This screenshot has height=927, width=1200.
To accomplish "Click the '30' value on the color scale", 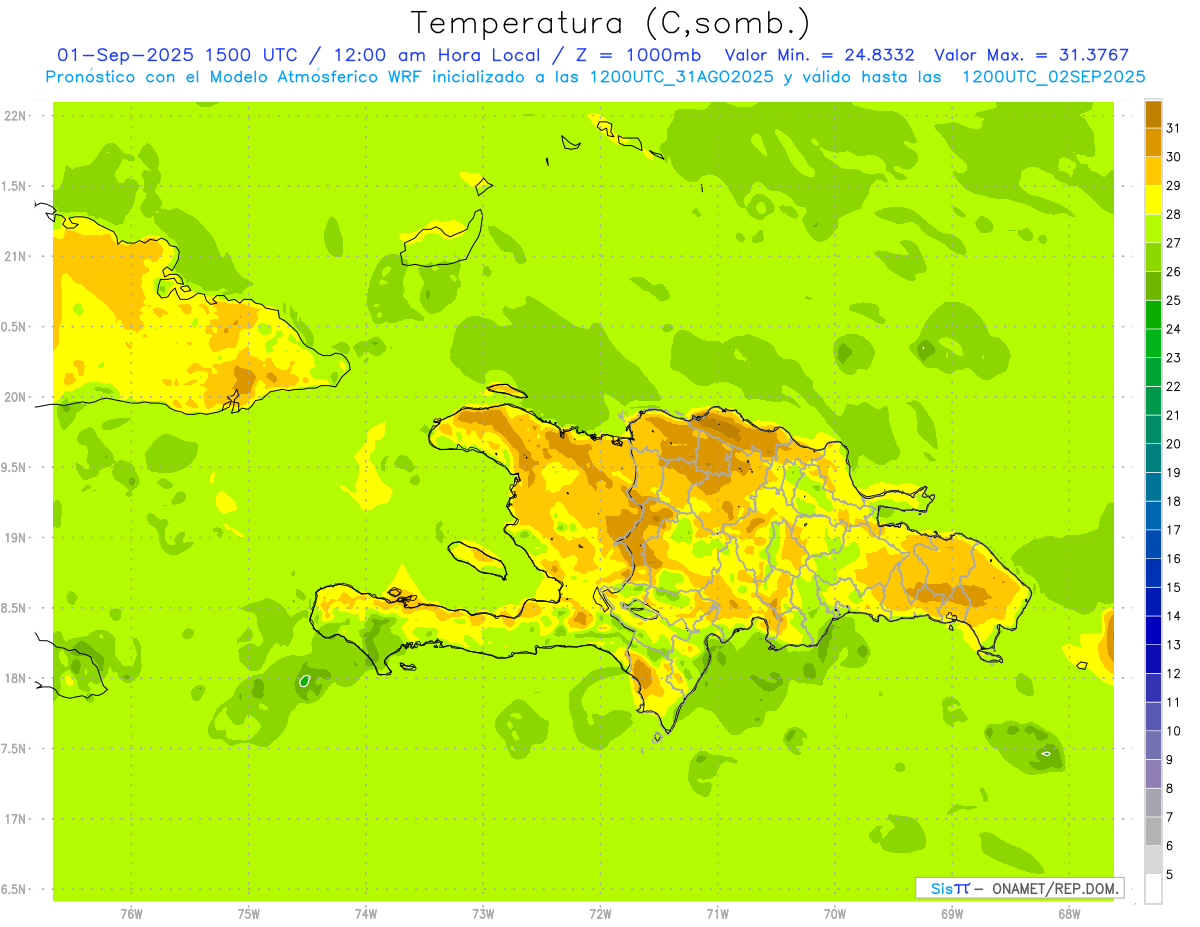I will pos(1173,157).
